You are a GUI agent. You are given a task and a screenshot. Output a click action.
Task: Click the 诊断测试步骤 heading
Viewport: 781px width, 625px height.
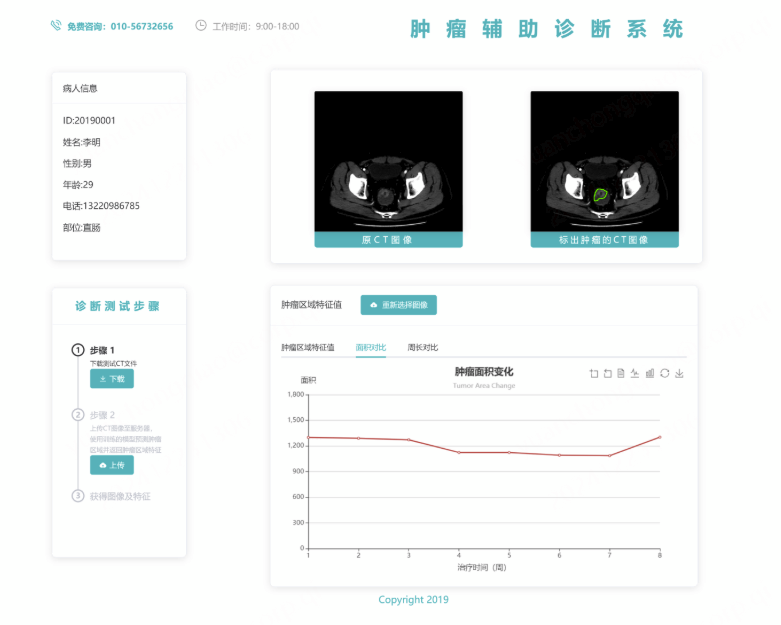point(118,306)
